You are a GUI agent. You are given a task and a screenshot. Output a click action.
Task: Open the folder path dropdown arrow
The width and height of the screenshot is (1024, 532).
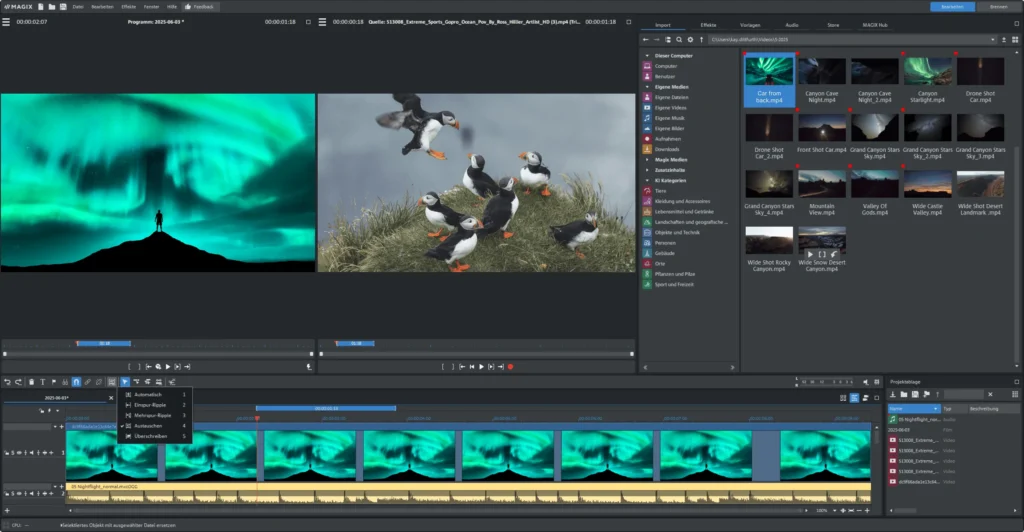click(993, 40)
